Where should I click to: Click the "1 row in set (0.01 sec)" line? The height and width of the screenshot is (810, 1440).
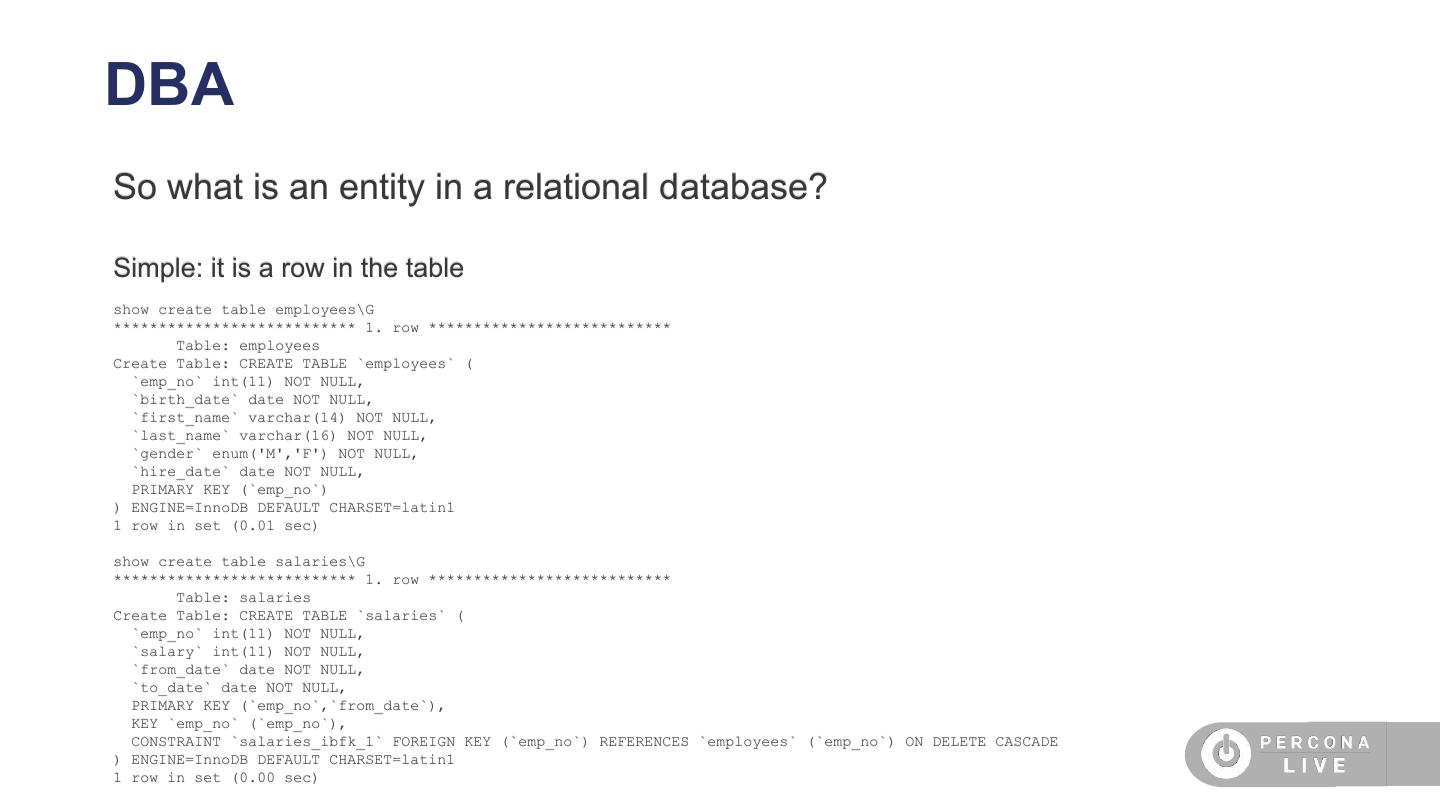pyautogui.click(x=215, y=526)
